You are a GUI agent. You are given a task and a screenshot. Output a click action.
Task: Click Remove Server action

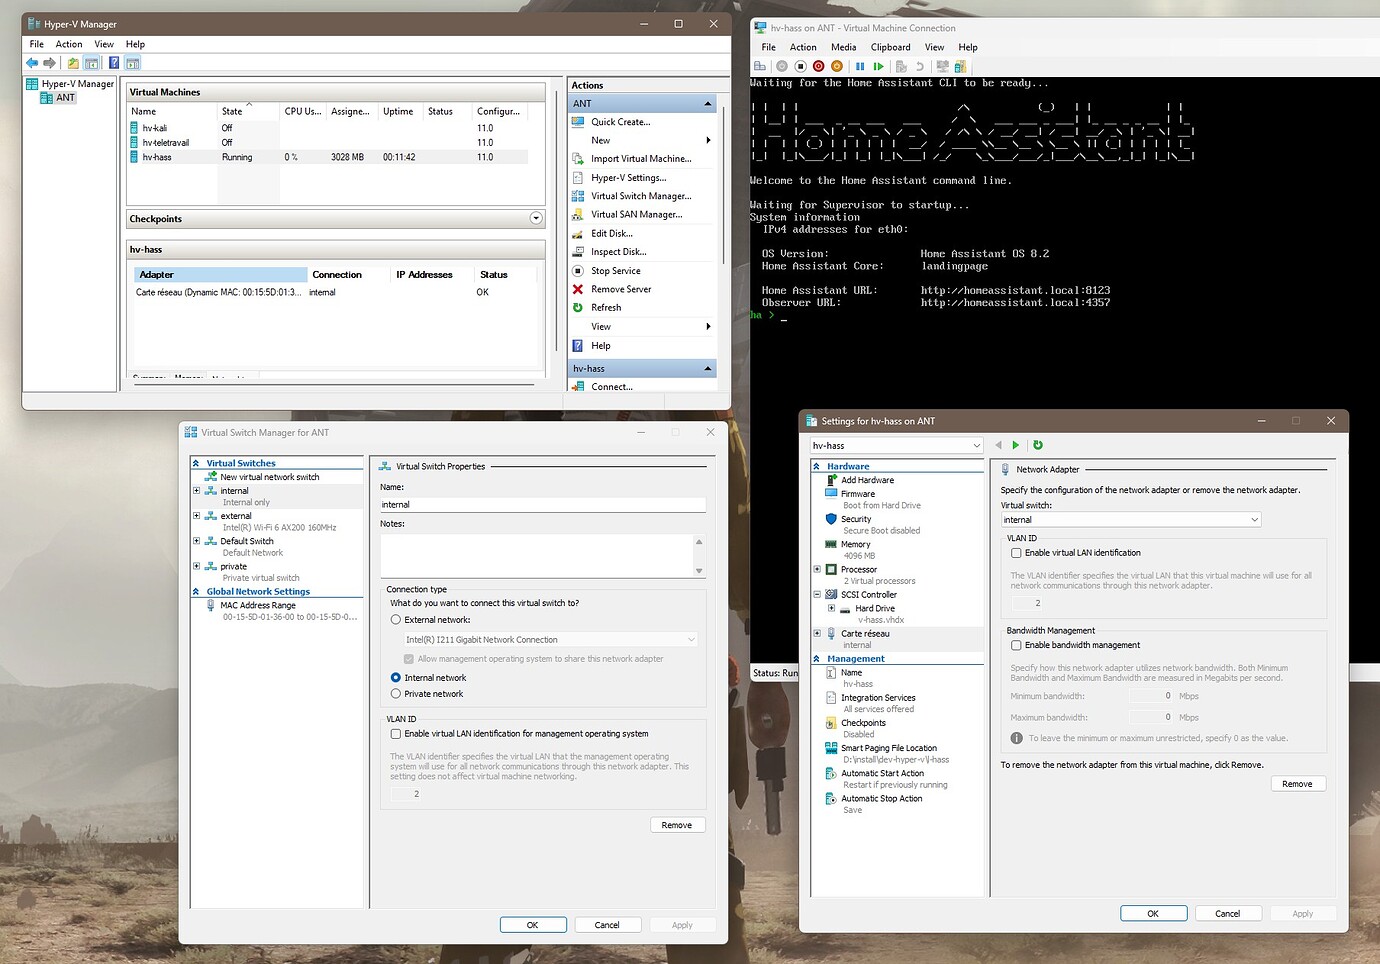621,288
